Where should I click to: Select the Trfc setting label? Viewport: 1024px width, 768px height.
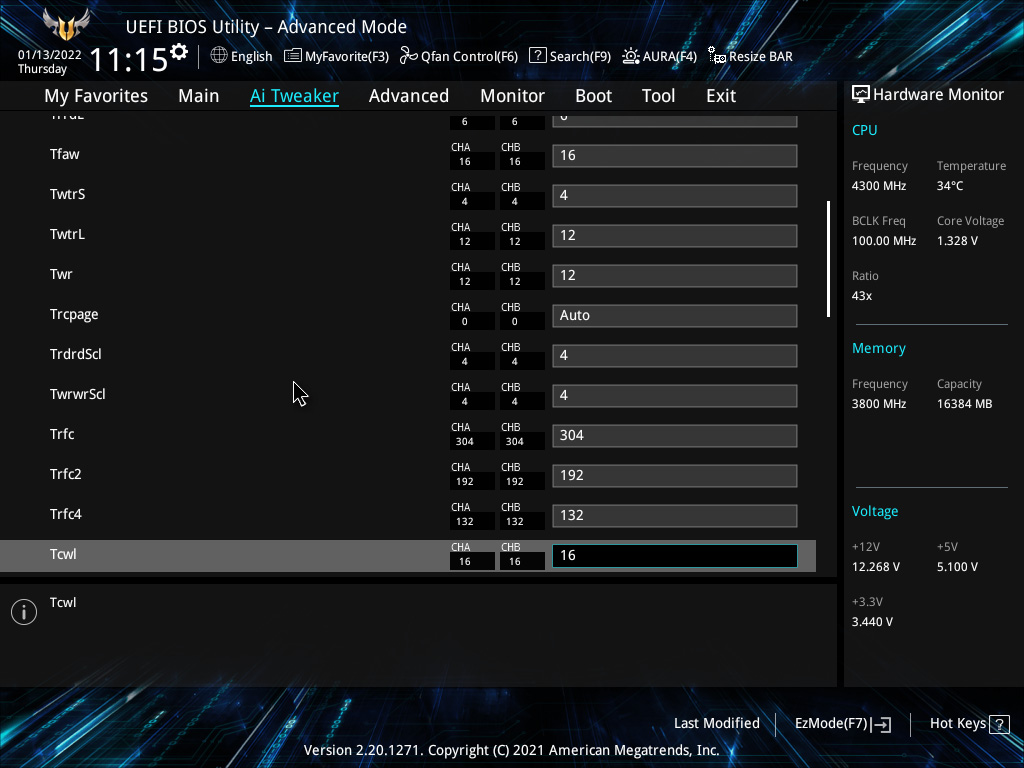click(62, 434)
